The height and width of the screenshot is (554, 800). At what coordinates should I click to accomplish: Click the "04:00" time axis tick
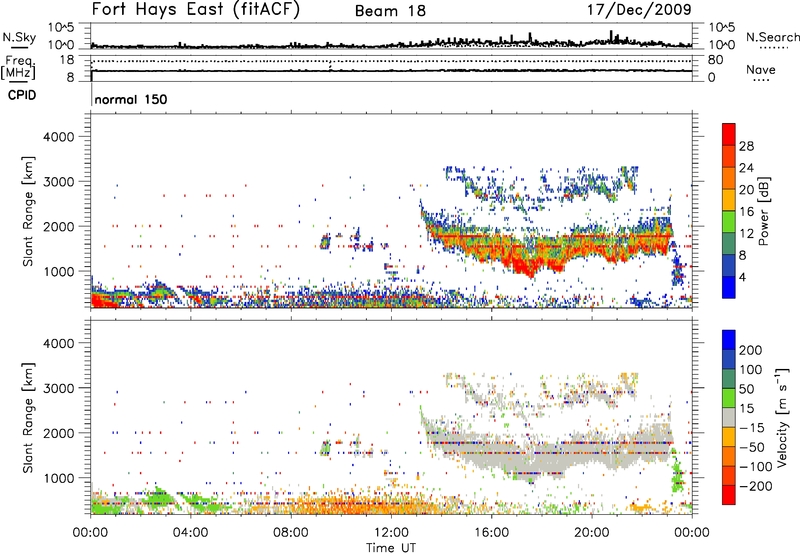pyautogui.click(x=191, y=533)
